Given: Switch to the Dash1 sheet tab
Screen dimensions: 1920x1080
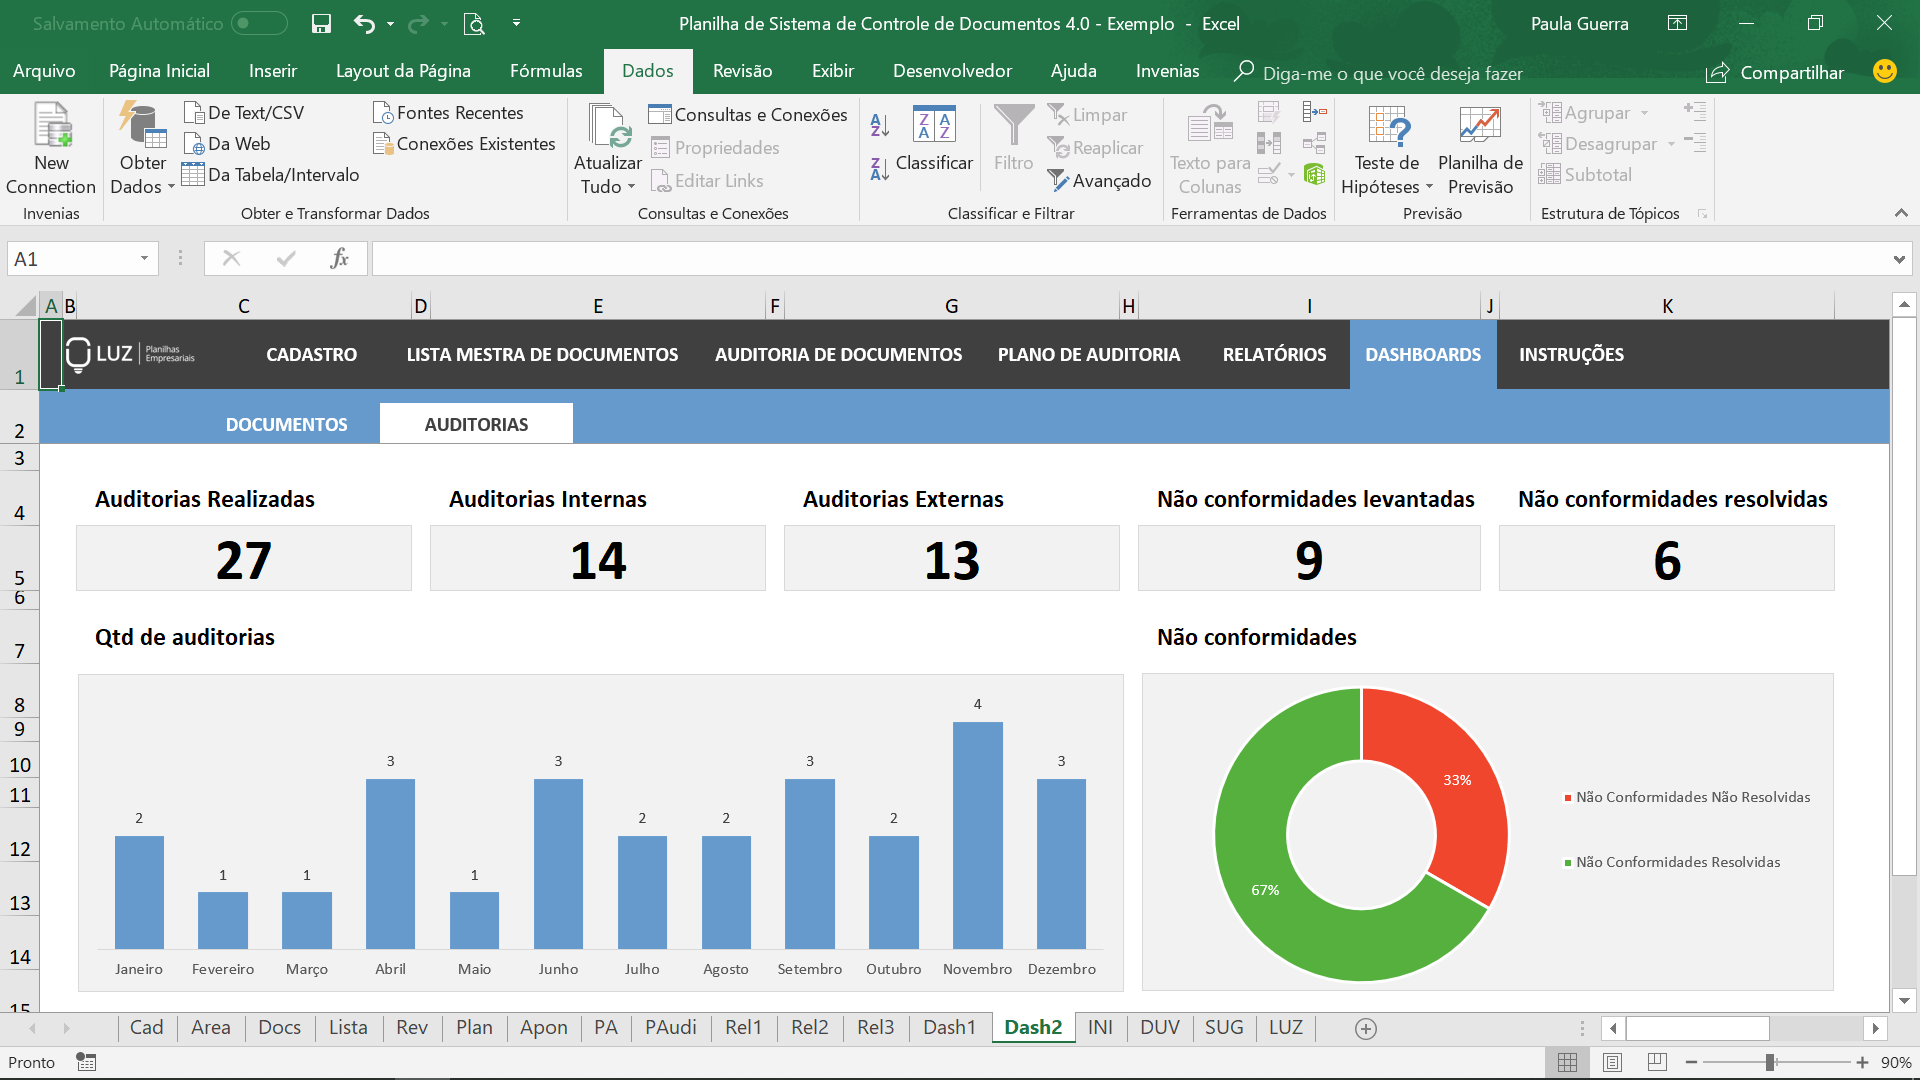Looking at the screenshot, I should point(949,1028).
